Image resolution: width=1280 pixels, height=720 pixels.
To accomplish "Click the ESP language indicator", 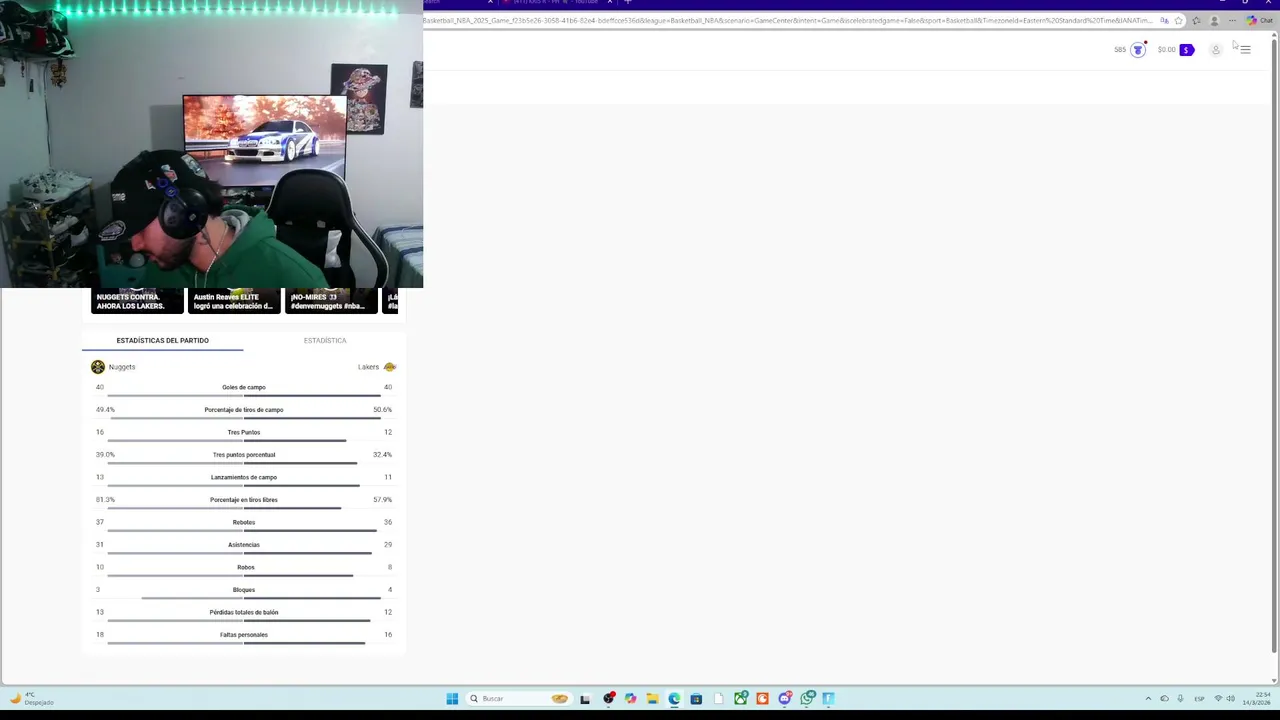I will [x=1199, y=699].
